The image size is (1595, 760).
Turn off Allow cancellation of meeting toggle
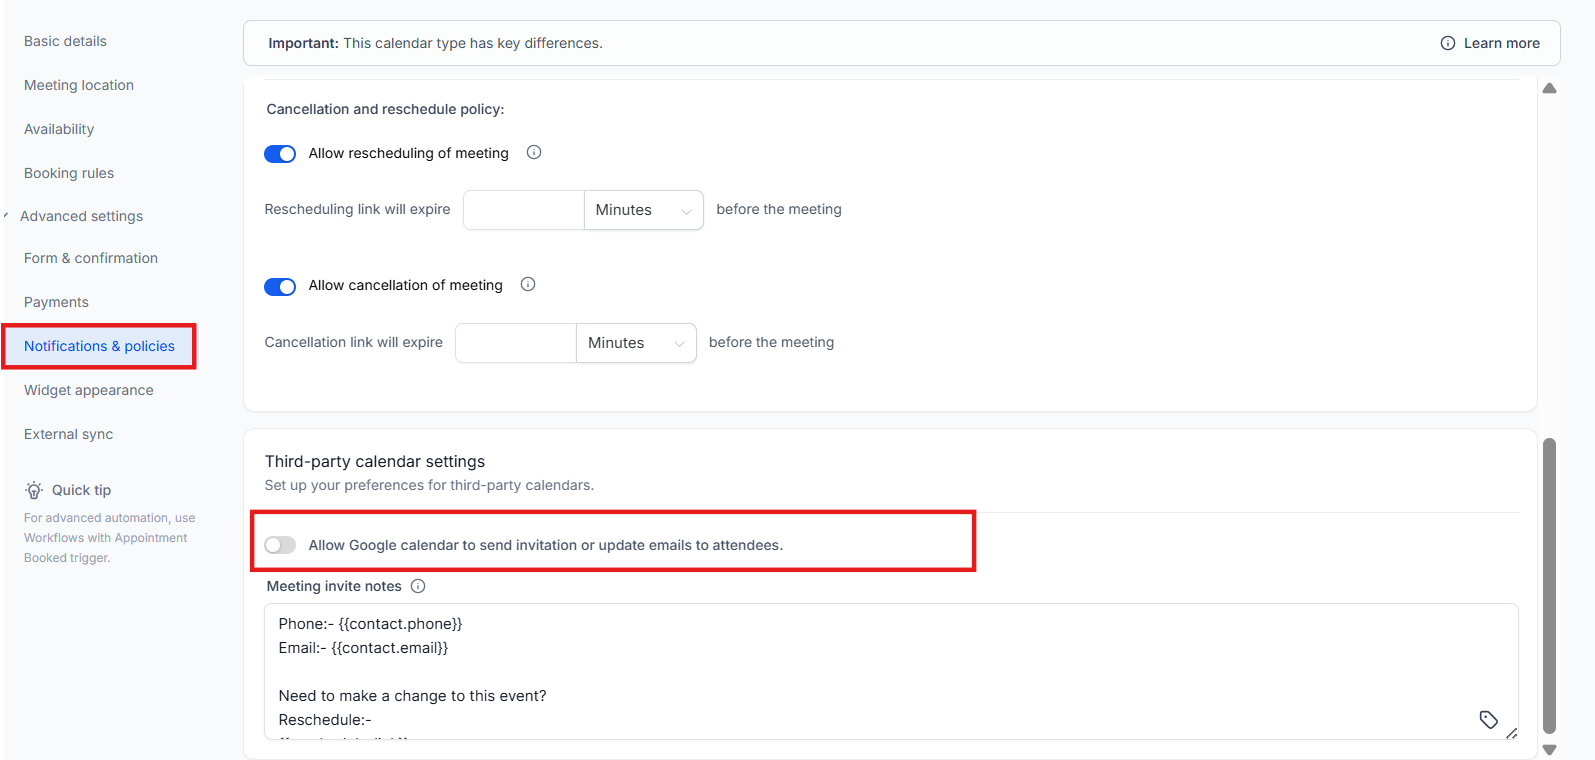tap(280, 287)
